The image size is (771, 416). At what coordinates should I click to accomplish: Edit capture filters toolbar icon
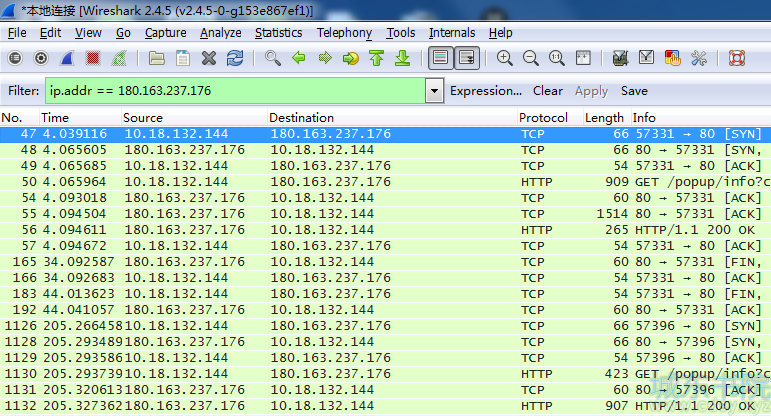click(x=621, y=59)
